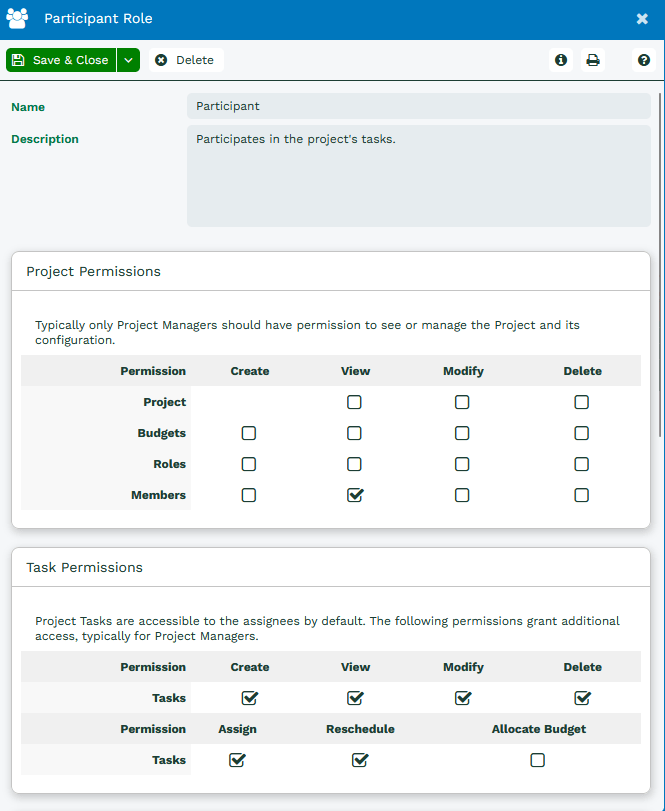Uncheck Members View permission

[355, 495]
